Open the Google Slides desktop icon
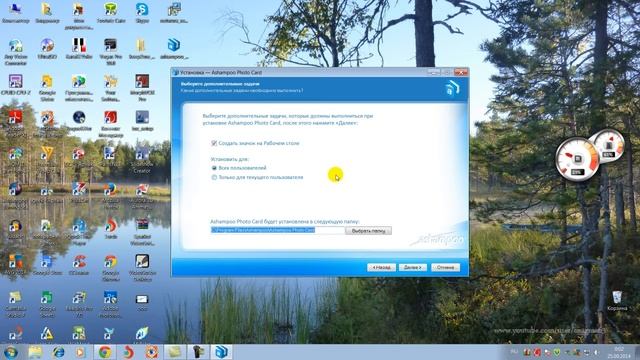The height and width of the screenshot is (360, 640). point(47,87)
